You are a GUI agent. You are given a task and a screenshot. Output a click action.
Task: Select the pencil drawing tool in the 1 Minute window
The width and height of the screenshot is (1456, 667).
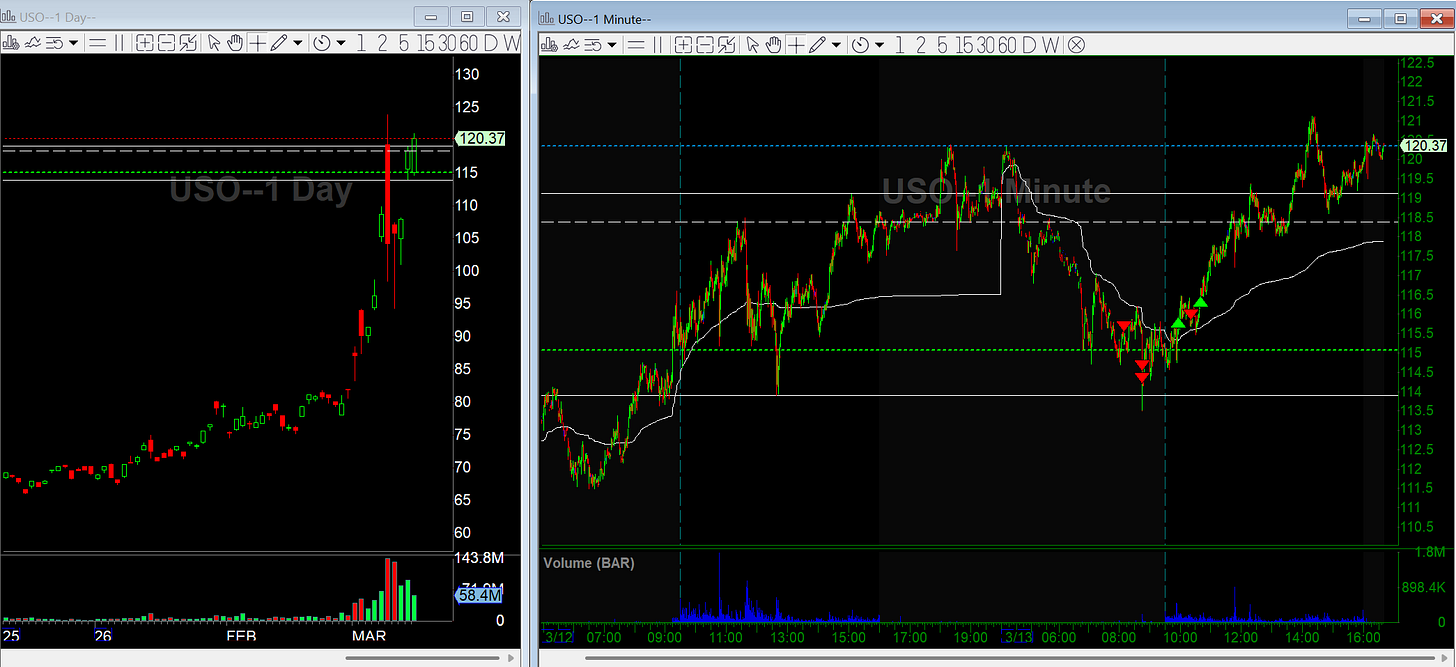(817, 43)
